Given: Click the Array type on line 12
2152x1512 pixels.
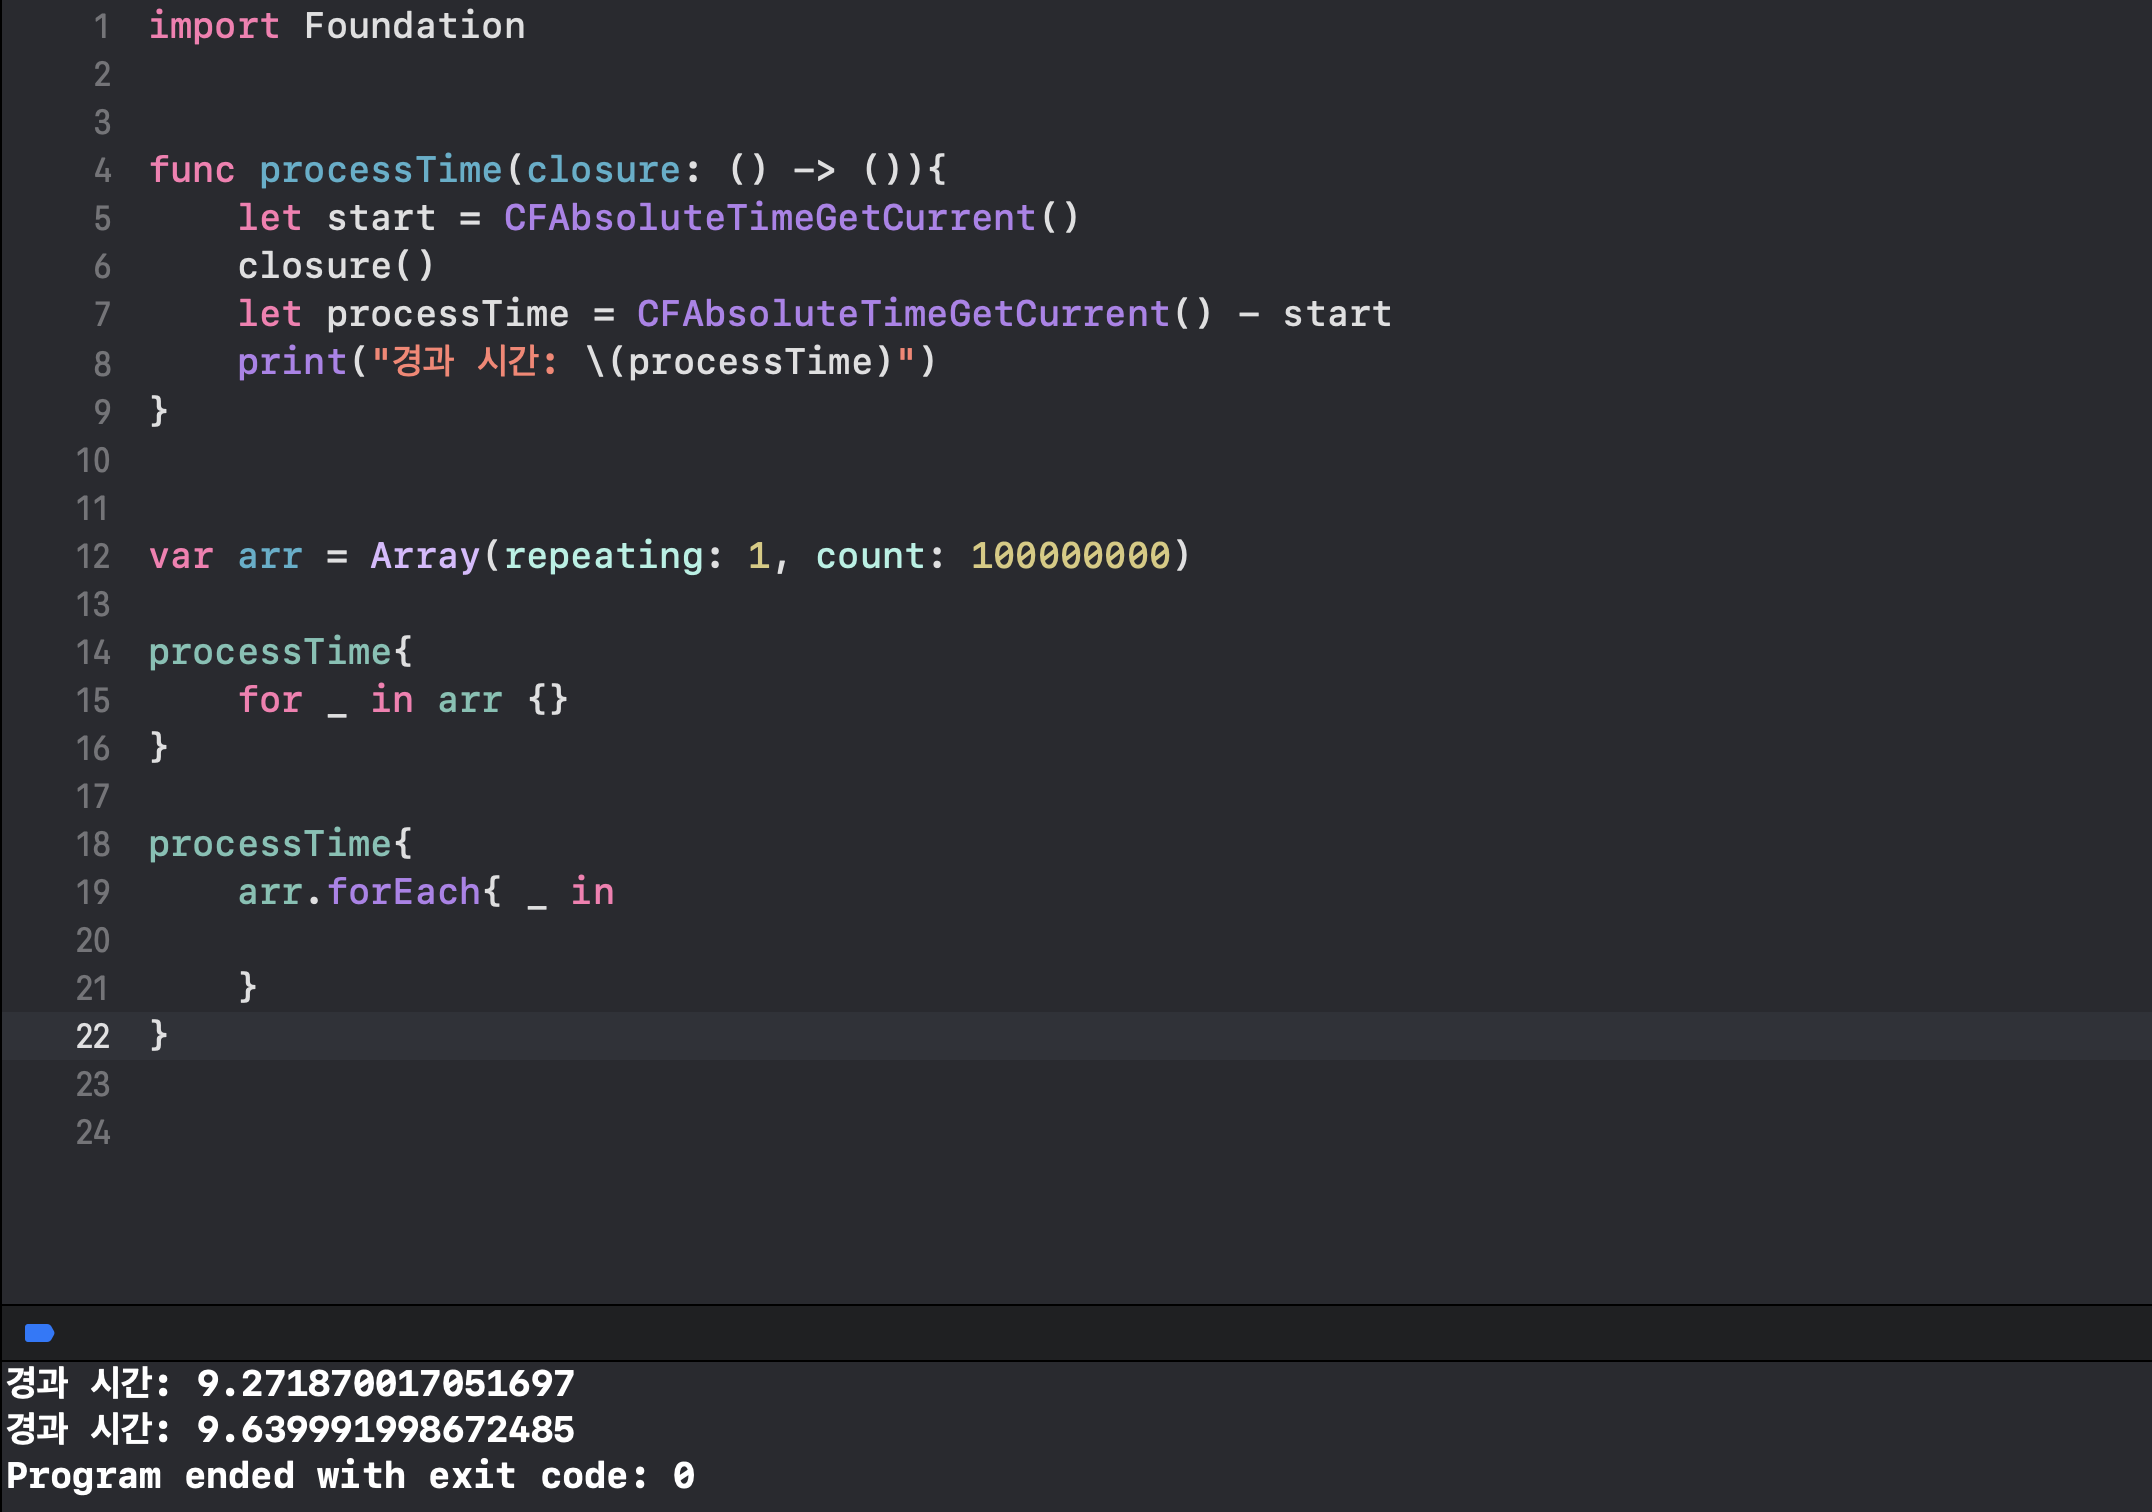Looking at the screenshot, I should [x=425, y=556].
